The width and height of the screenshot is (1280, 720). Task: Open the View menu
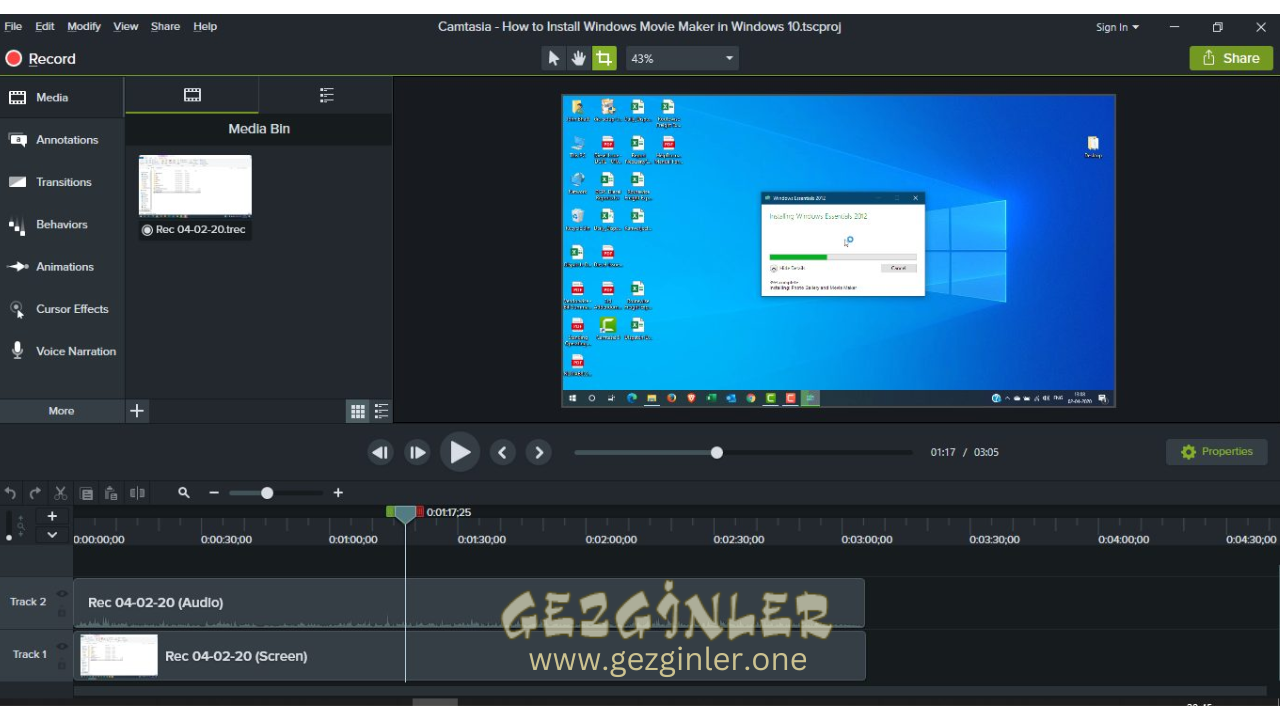126,26
